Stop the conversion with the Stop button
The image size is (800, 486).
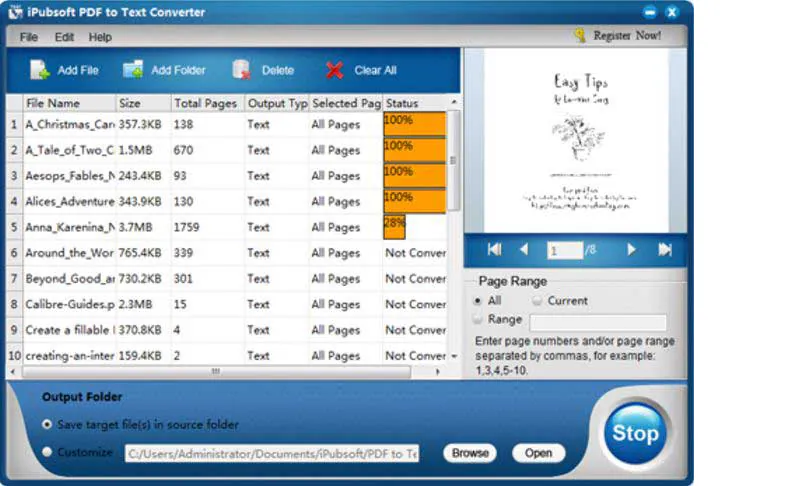tap(635, 433)
